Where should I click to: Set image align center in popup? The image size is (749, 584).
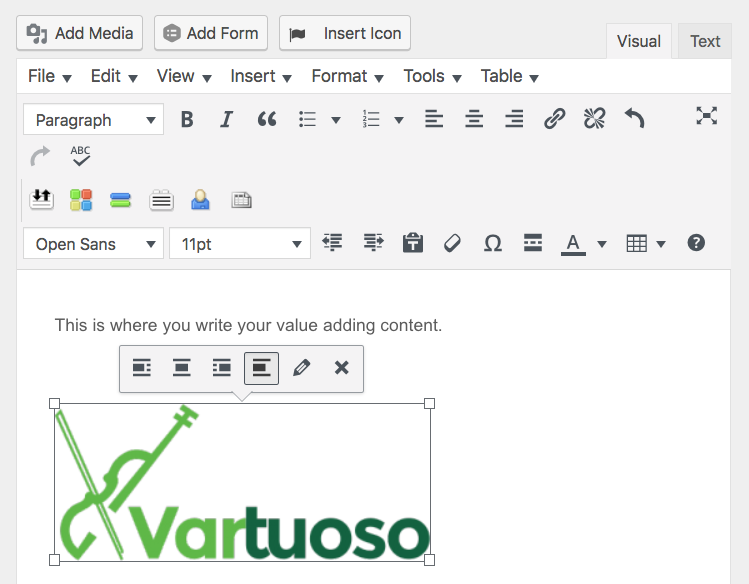tap(182, 368)
